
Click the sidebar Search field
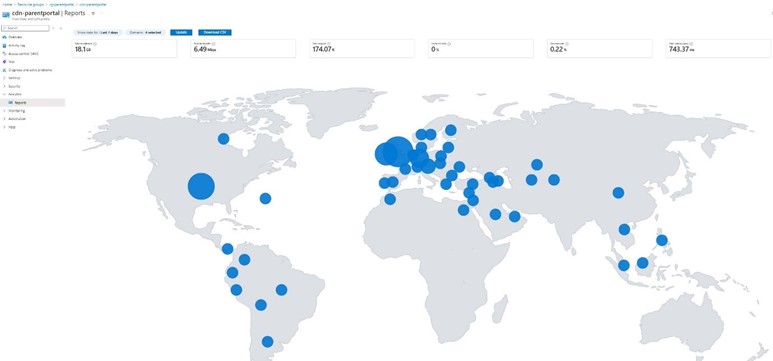pos(26,28)
